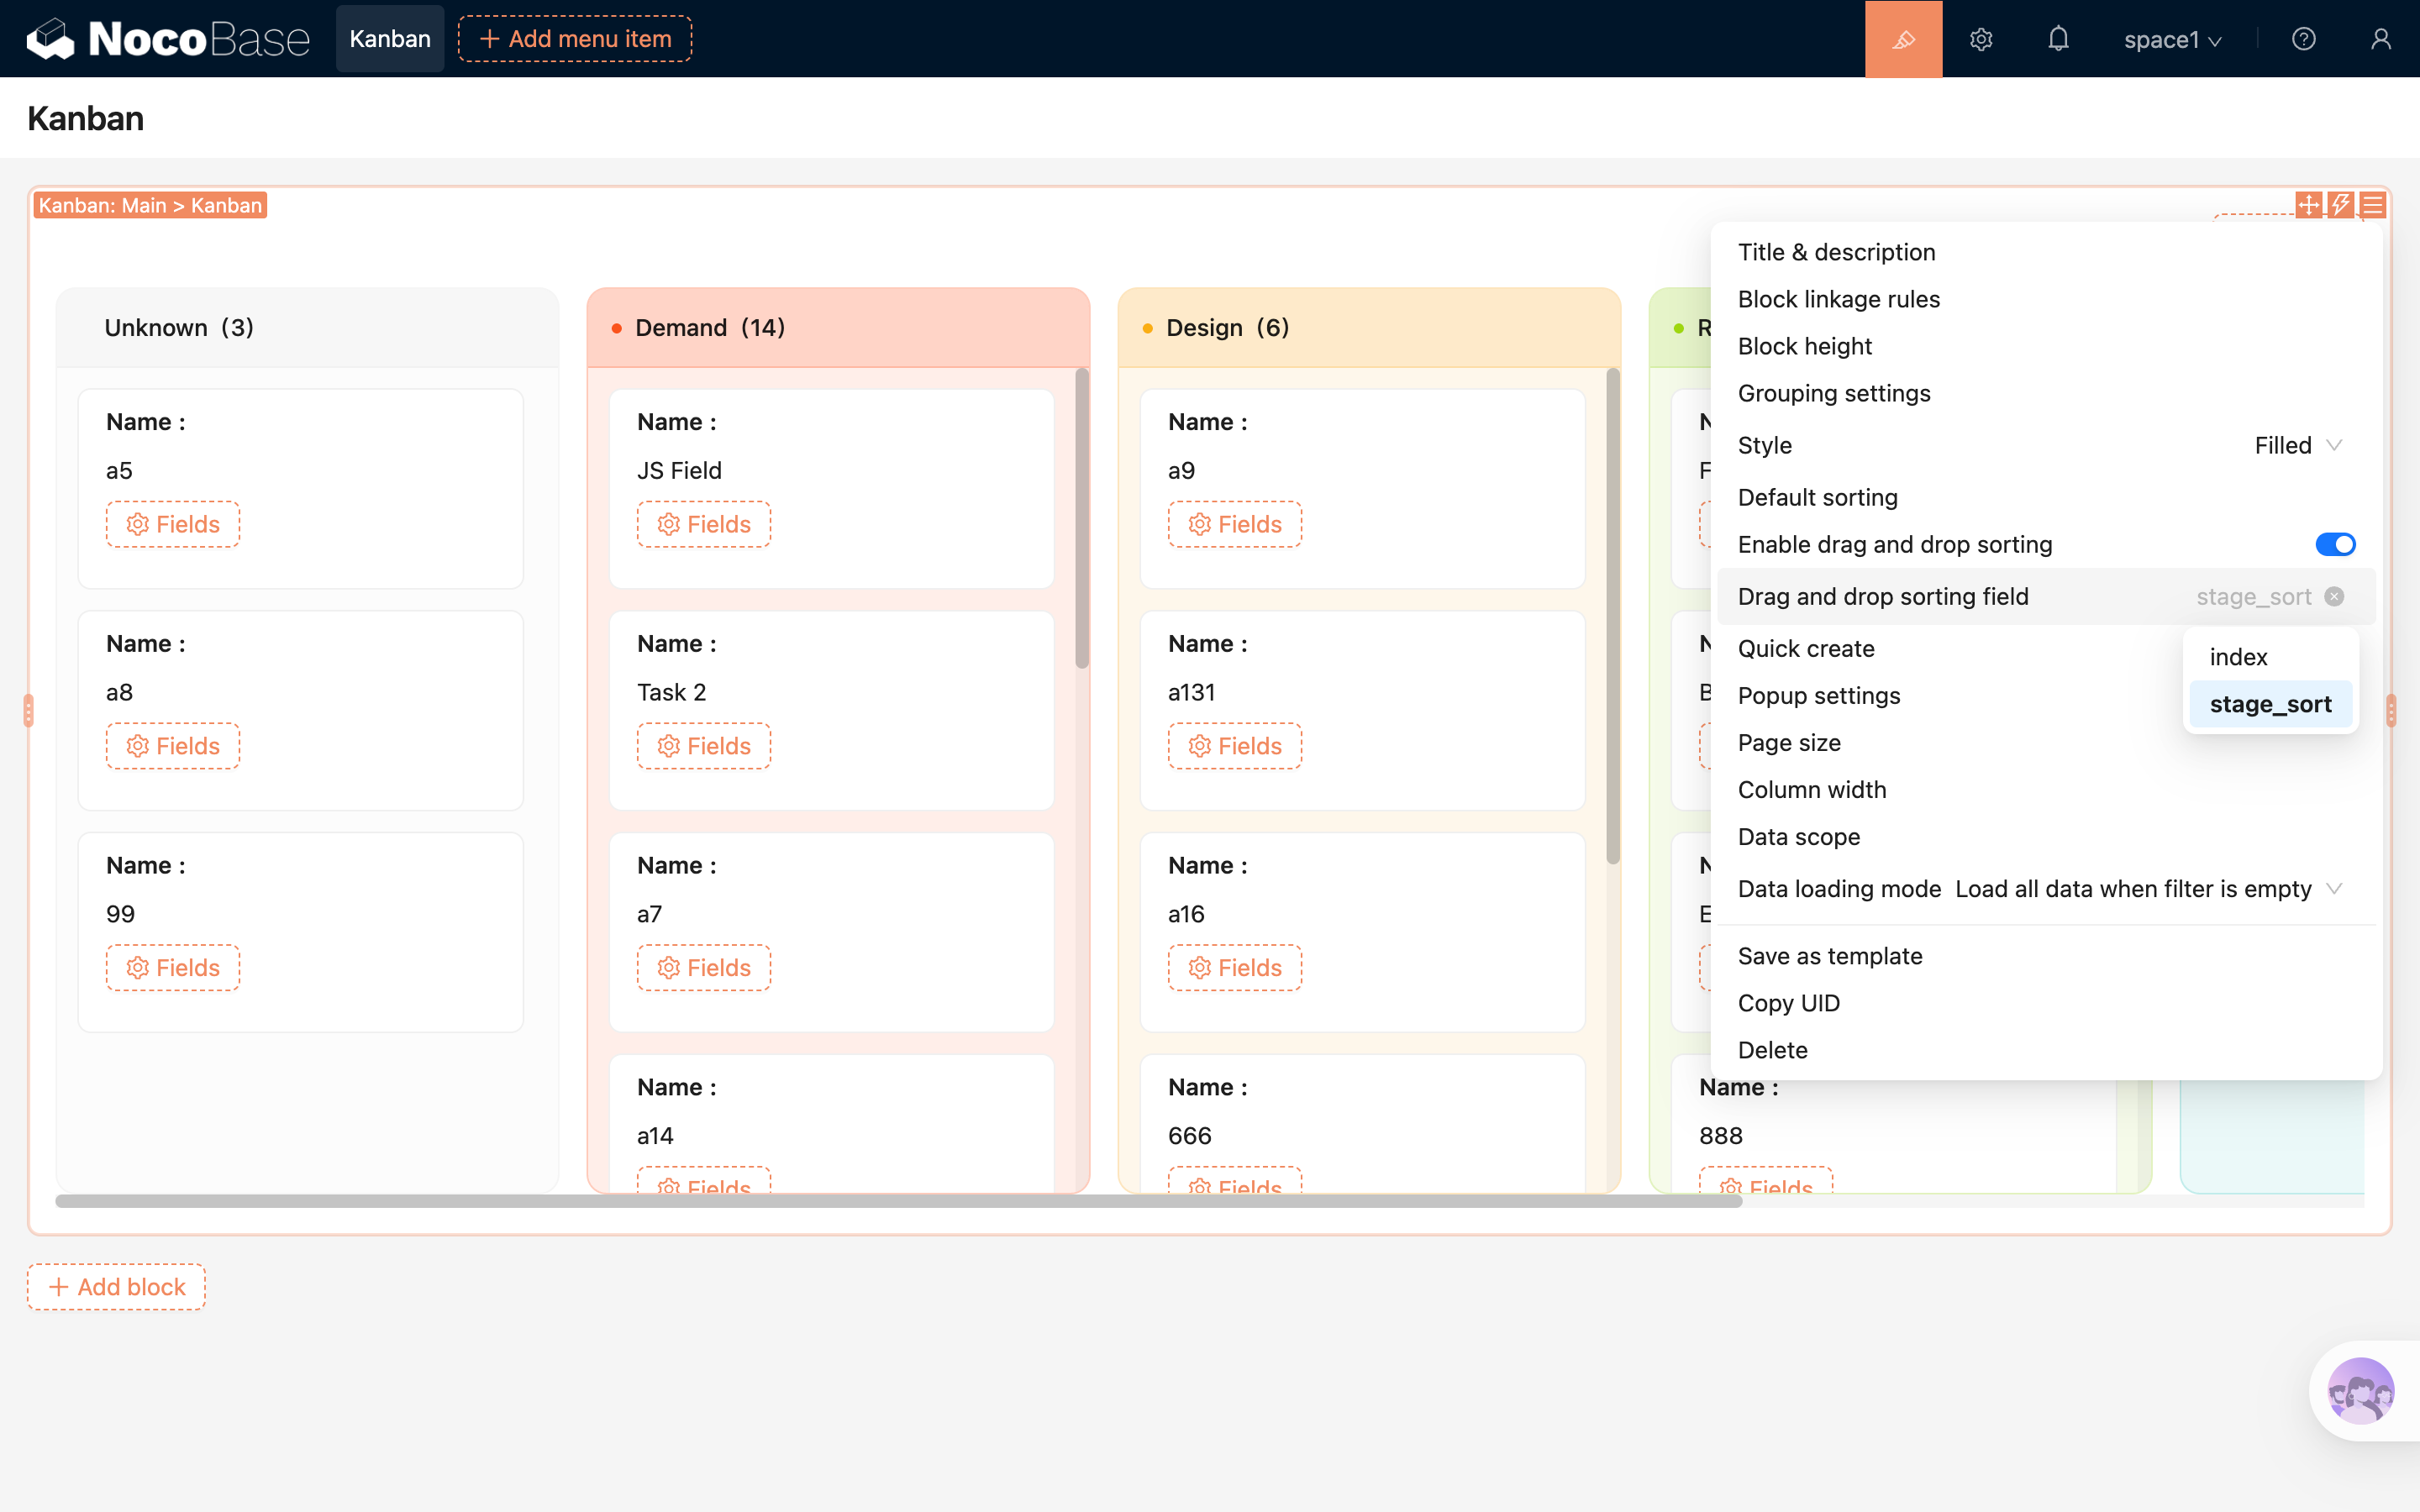Expand the Style Filled dropdown
The image size is (2420, 1512).
[x=2298, y=445]
